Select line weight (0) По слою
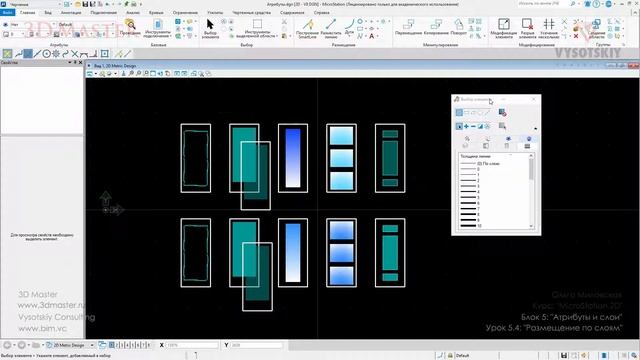This screenshot has width=640, height=360. (493, 164)
